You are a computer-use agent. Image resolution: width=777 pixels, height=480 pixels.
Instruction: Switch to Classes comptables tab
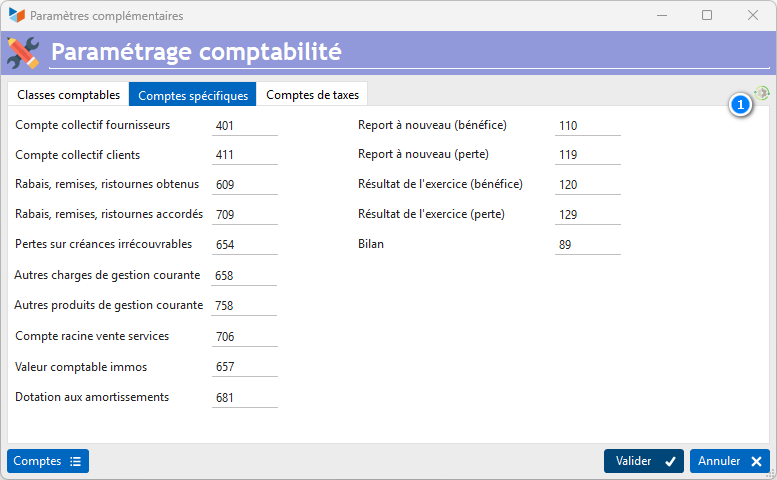(x=68, y=95)
